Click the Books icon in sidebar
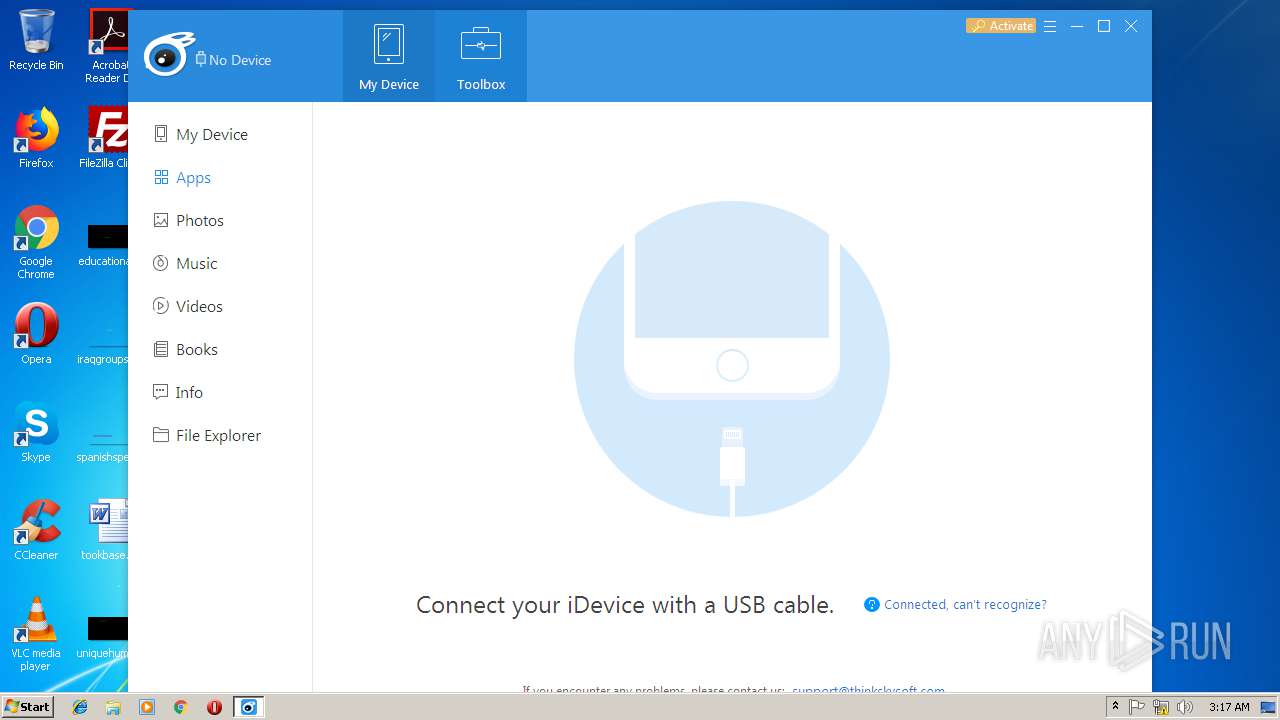Screen dimensions: 1280x720 (x=160, y=349)
